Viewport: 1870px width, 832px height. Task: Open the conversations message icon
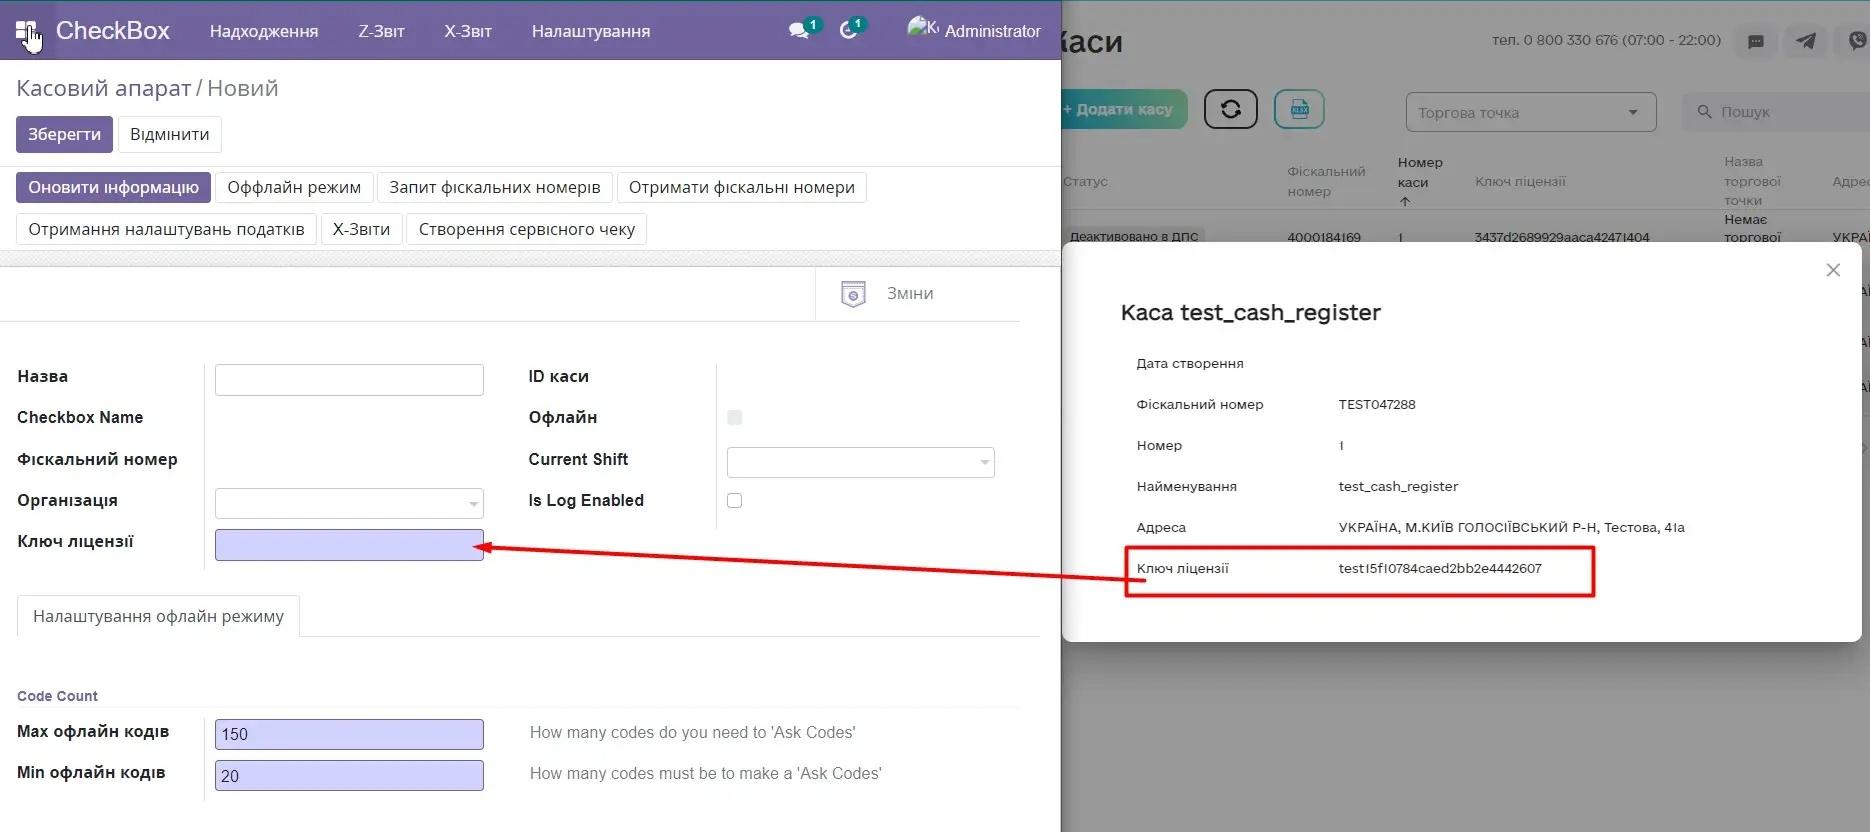[x=799, y=31]
